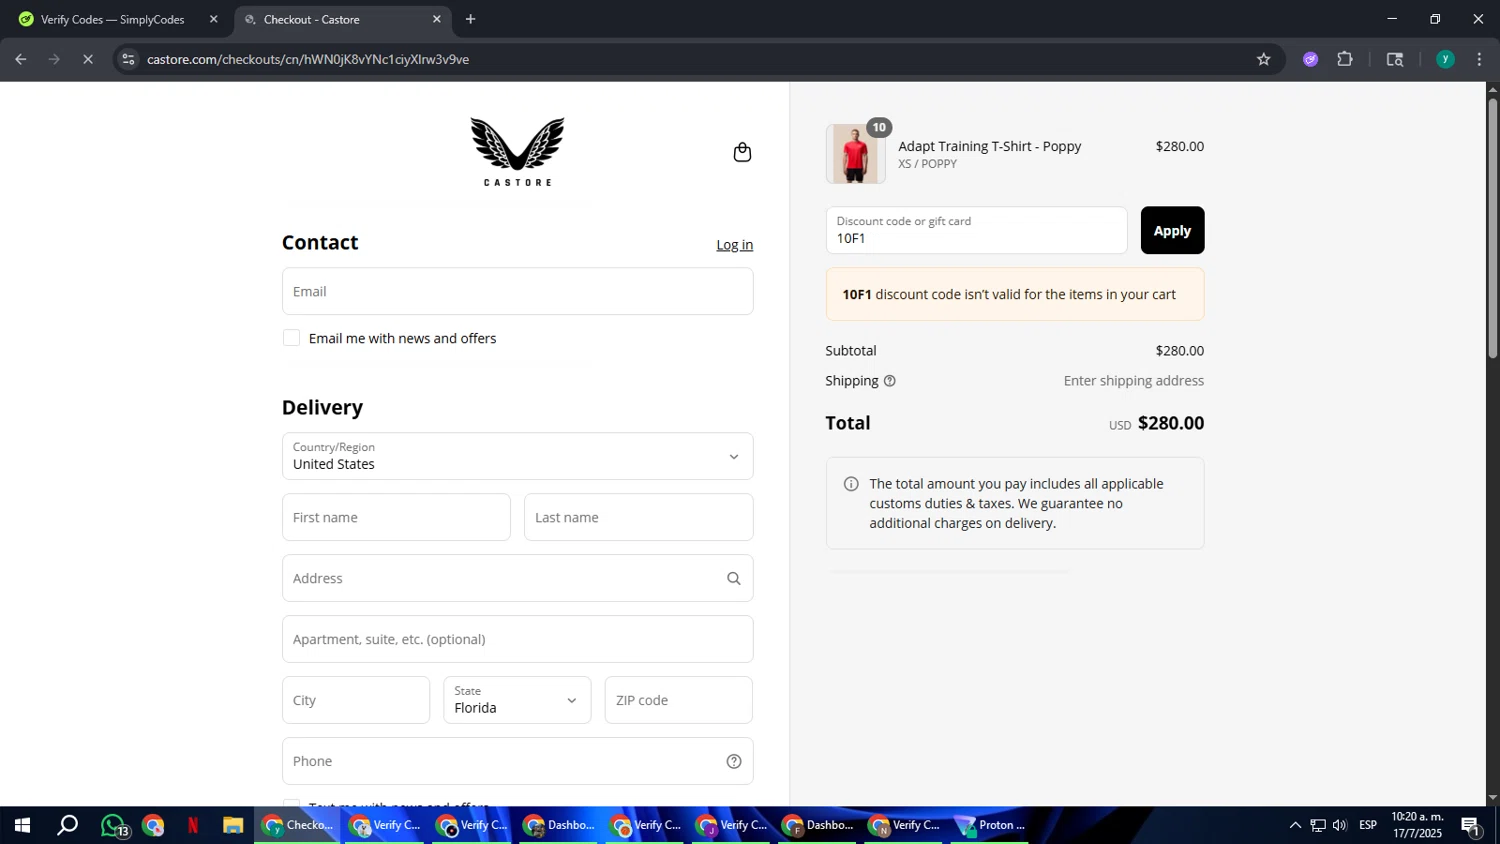Switch to Checkout Chrome window in taskbar
1500x844 pixels.
298,826
